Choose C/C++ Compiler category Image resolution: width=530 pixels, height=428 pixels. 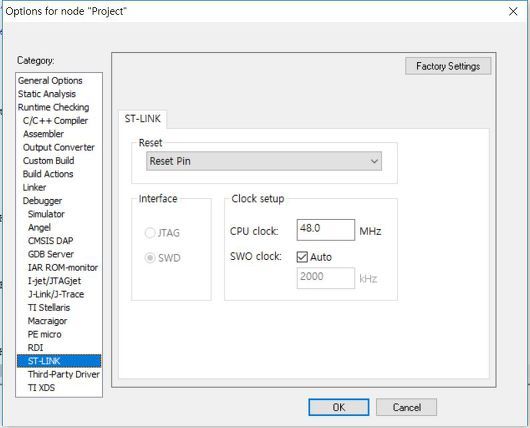(55, 121)
